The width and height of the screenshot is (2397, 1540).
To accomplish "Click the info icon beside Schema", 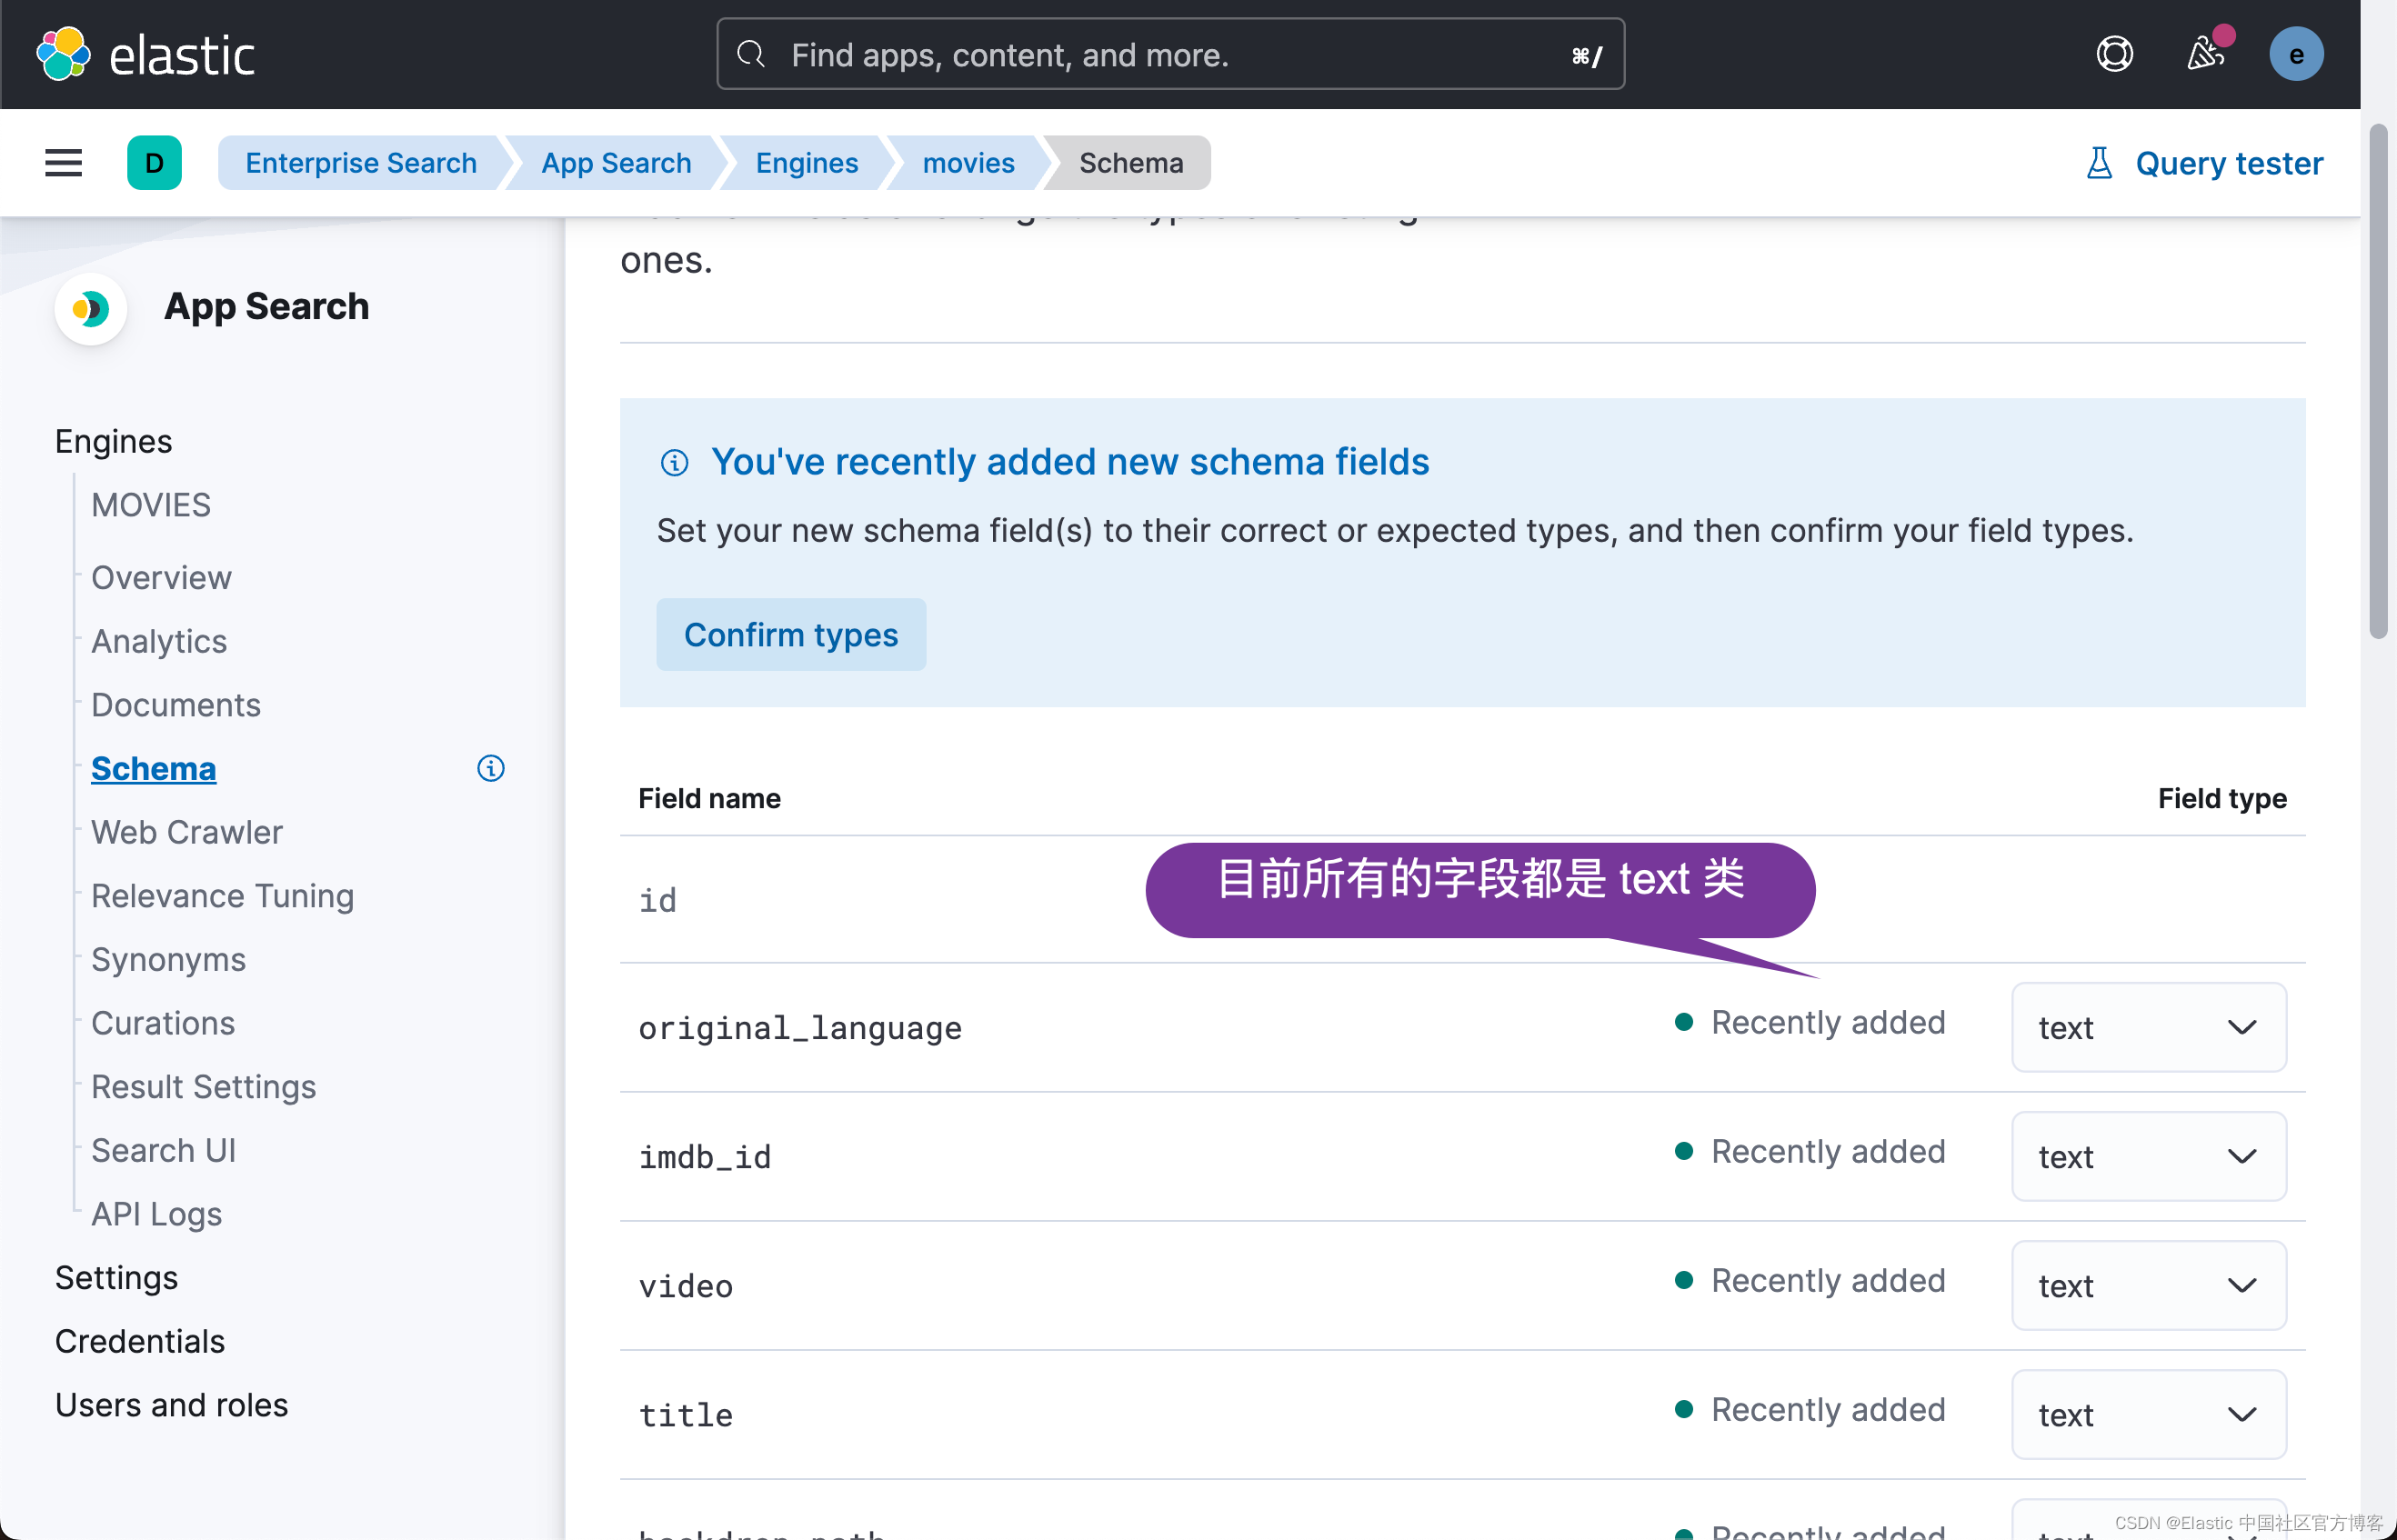I will (x=491, y=768).
